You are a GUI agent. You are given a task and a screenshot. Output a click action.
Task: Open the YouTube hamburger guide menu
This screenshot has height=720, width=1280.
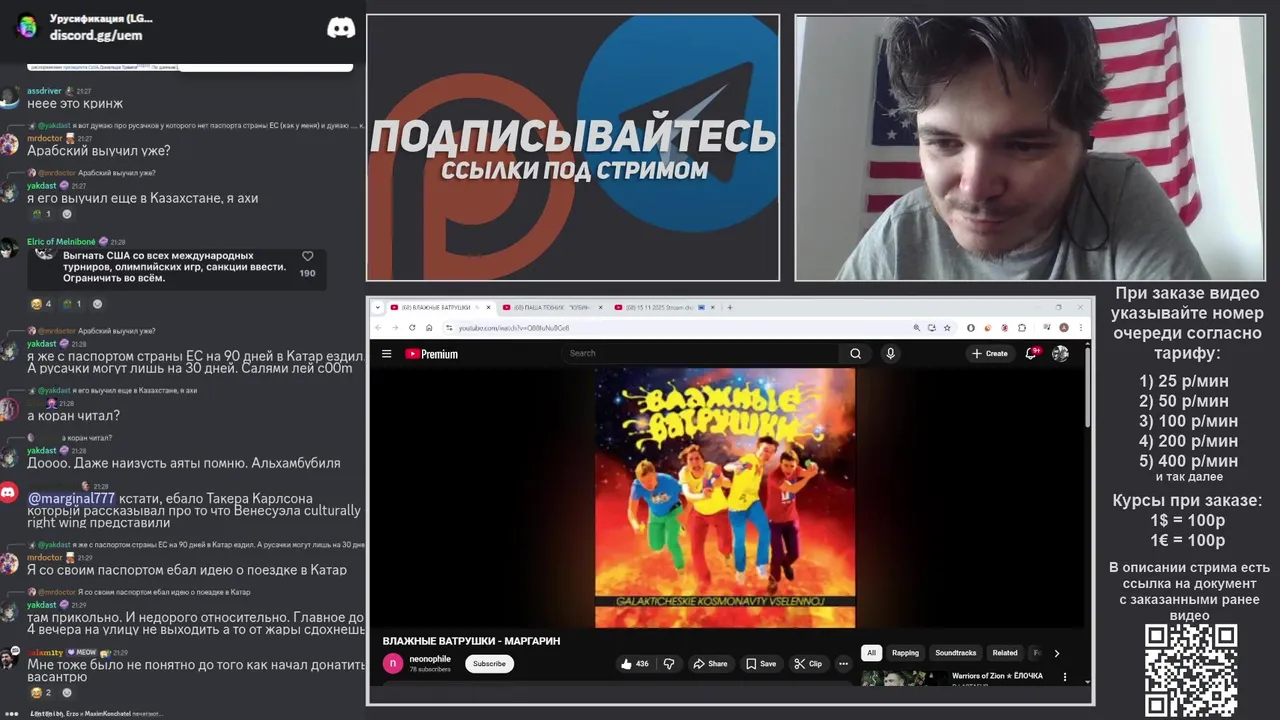tap(386, 354)
